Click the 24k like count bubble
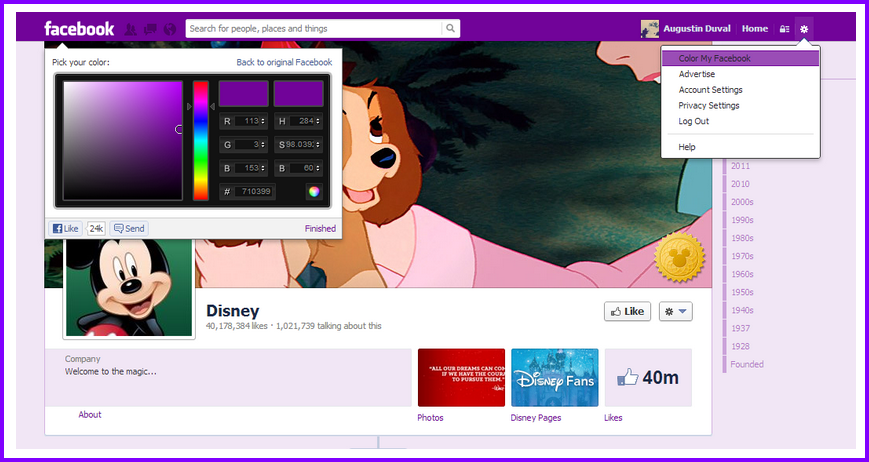 [96, 228]
